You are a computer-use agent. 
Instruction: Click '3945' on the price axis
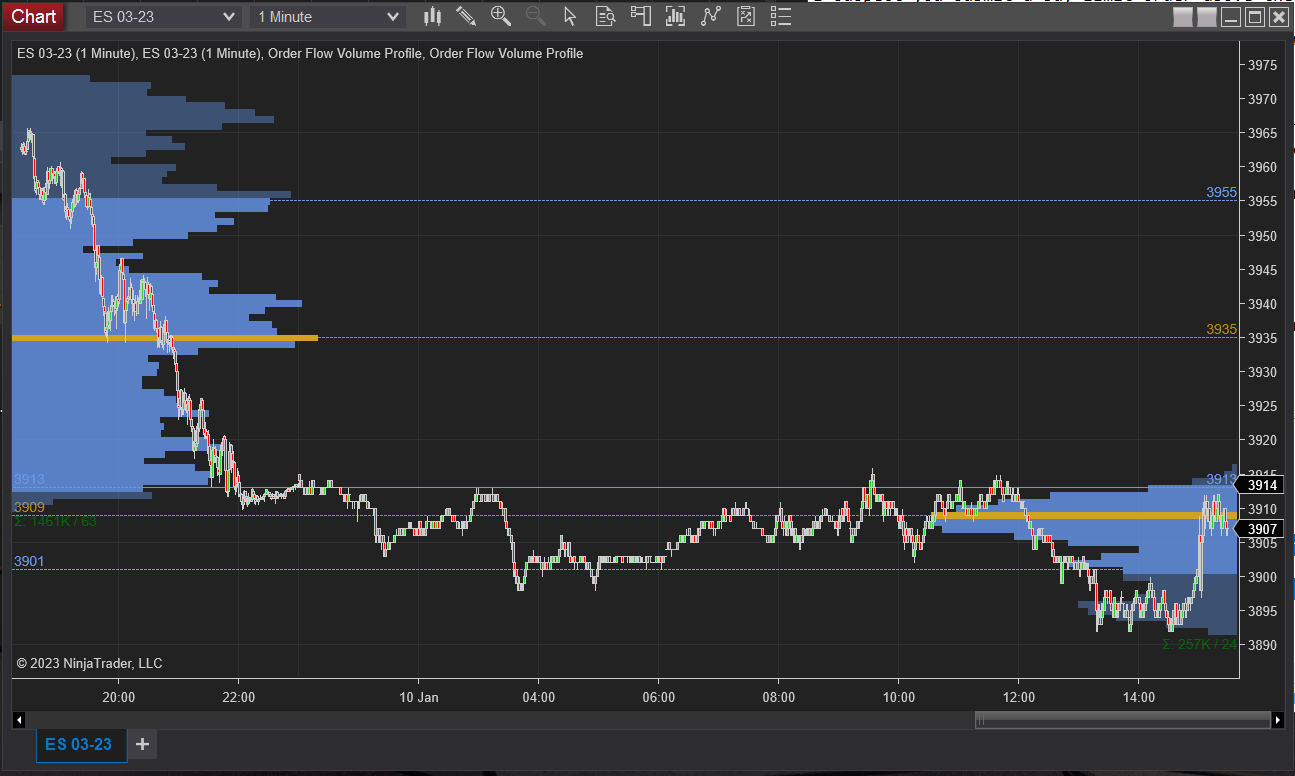click(x=1263, y=270)
